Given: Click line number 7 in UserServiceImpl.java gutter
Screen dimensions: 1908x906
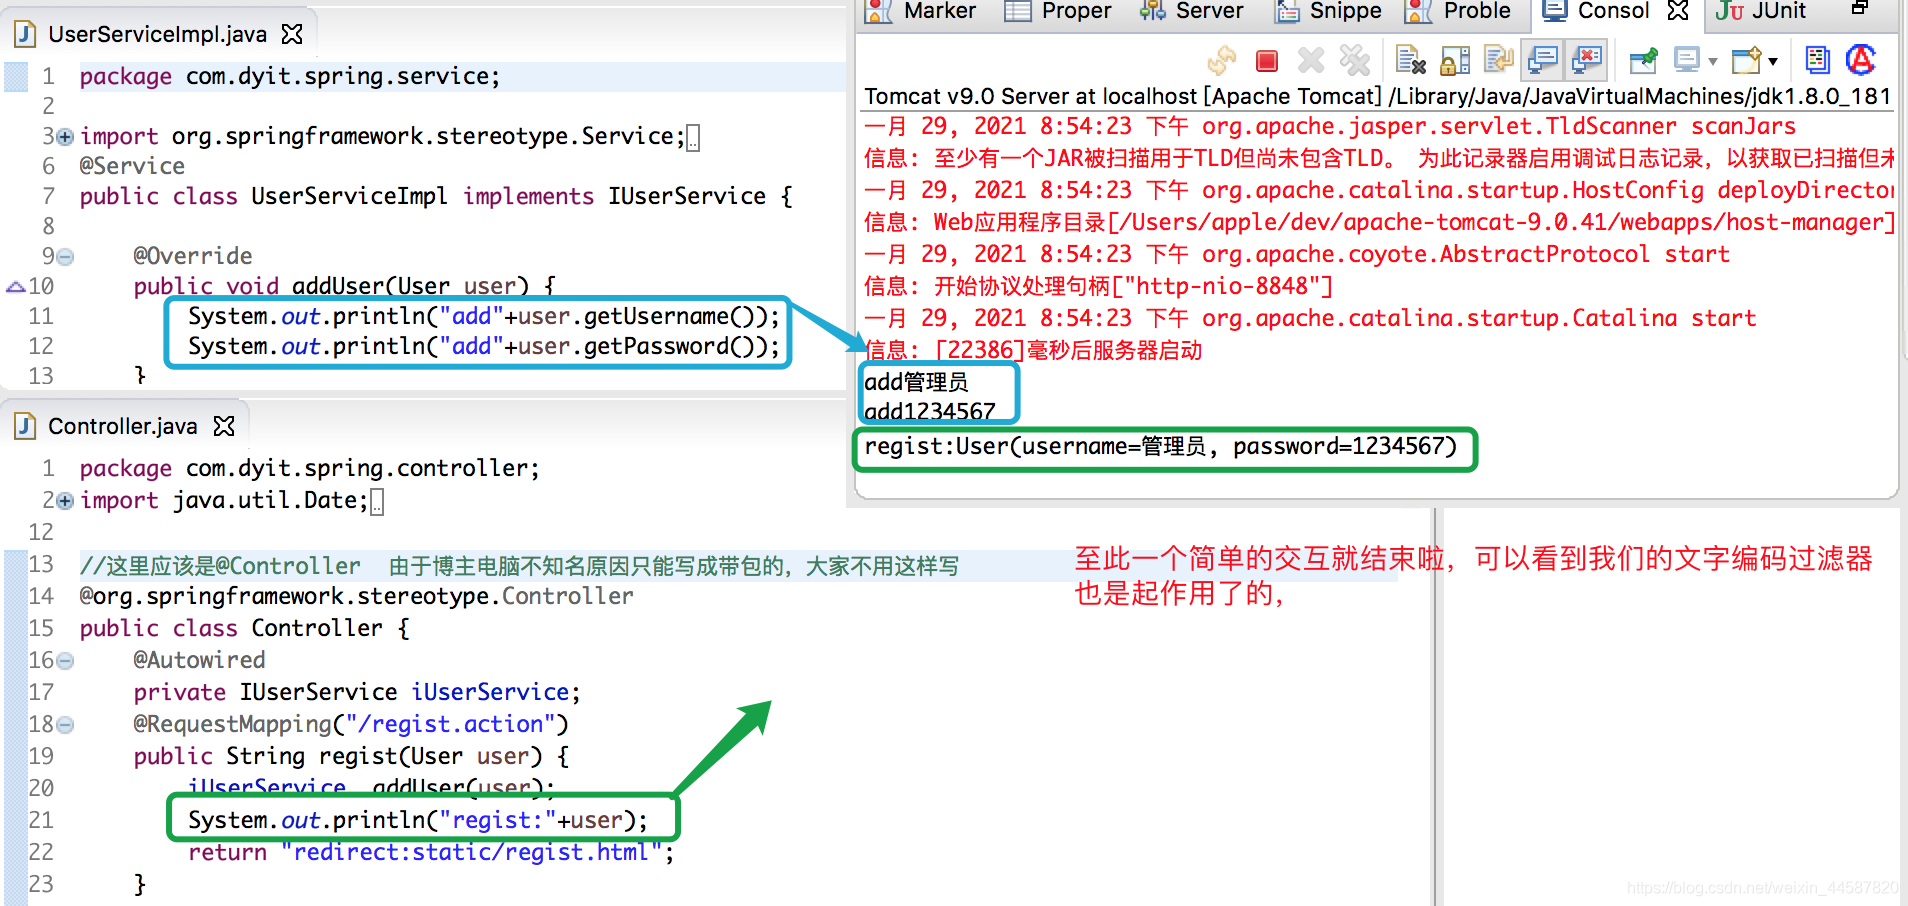Looking at the screenshot, I should click(x=48, y=196).
